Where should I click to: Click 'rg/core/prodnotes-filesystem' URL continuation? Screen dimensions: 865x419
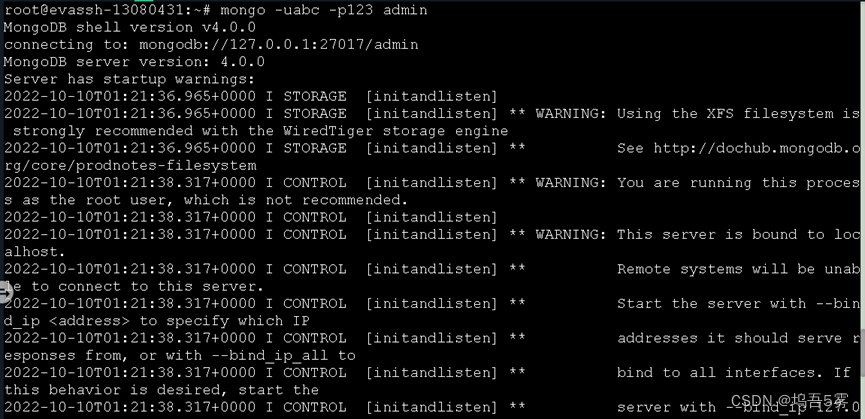pos(130,165)
